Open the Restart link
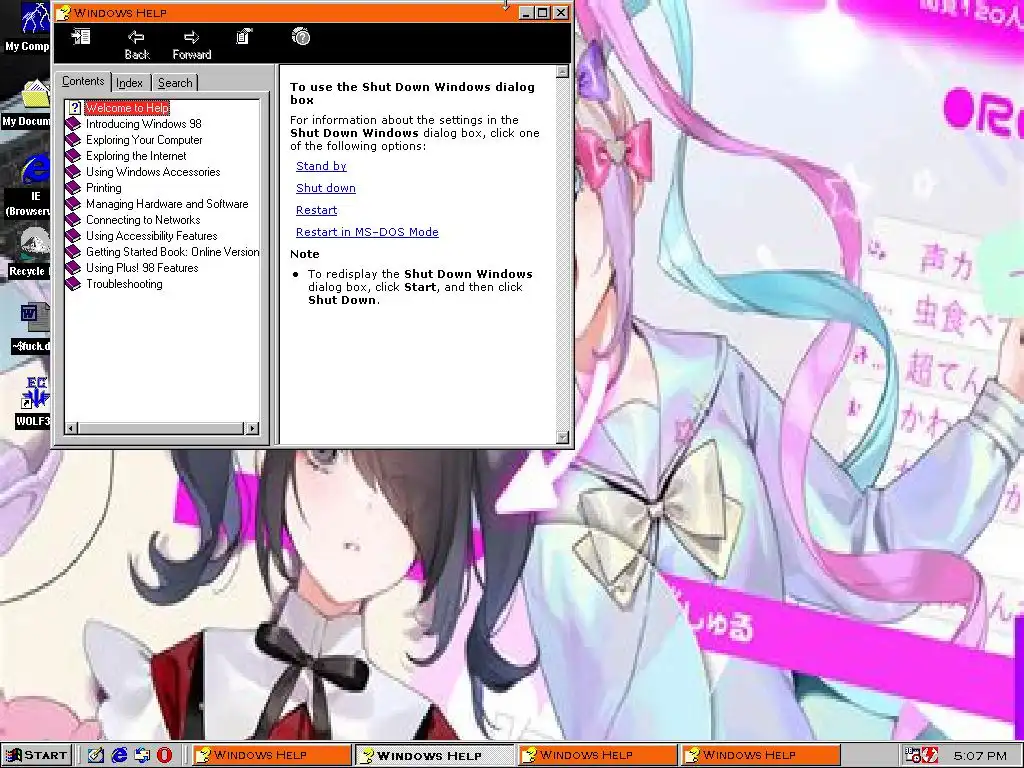This screenshot has height=768, width=1024. coord(317,210)
